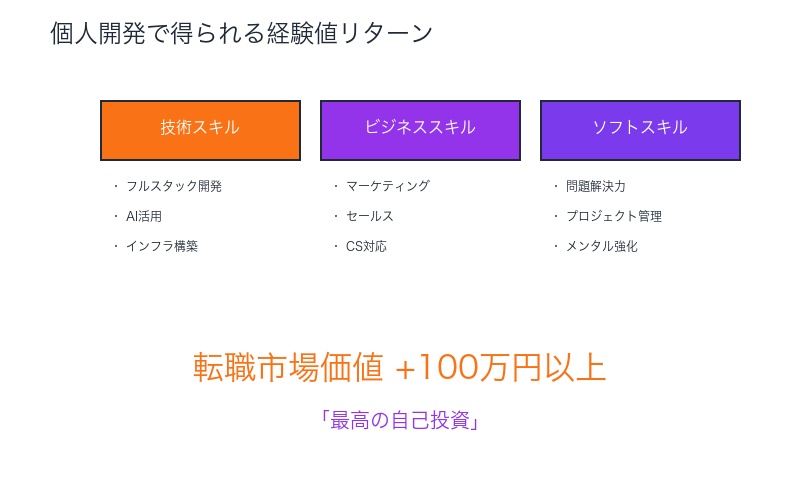
Task: Select the 問題解決力 bullet text
Action: [596, 186]
